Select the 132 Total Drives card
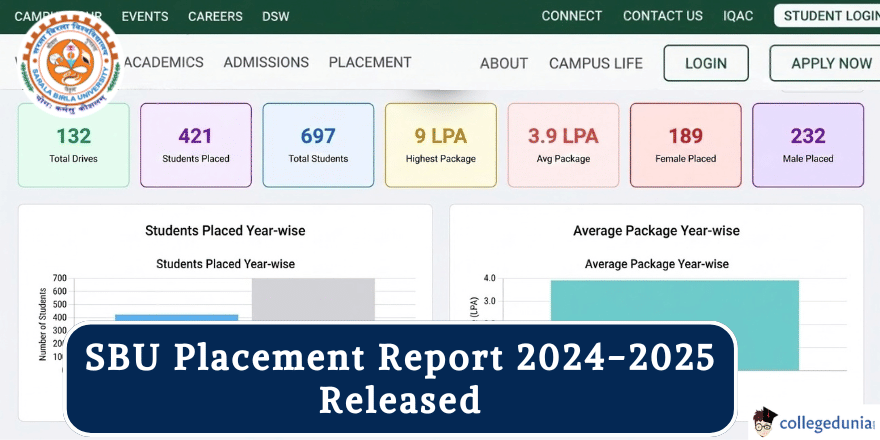The width and height of the screenshot is (880, 440). pos(74,145)
